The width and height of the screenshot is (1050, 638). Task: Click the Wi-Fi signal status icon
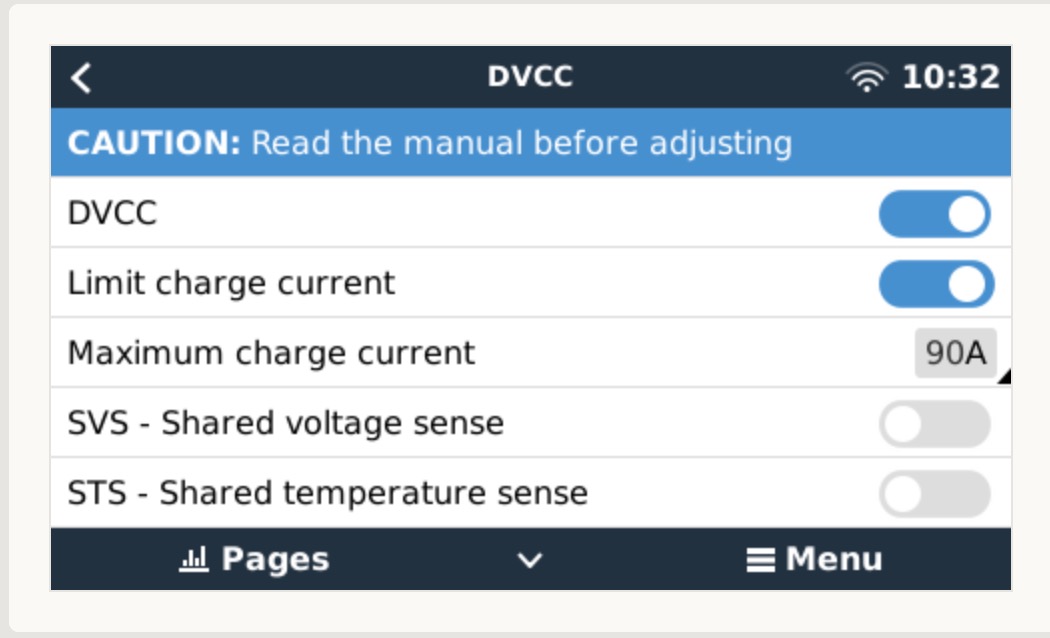(867, 78)
